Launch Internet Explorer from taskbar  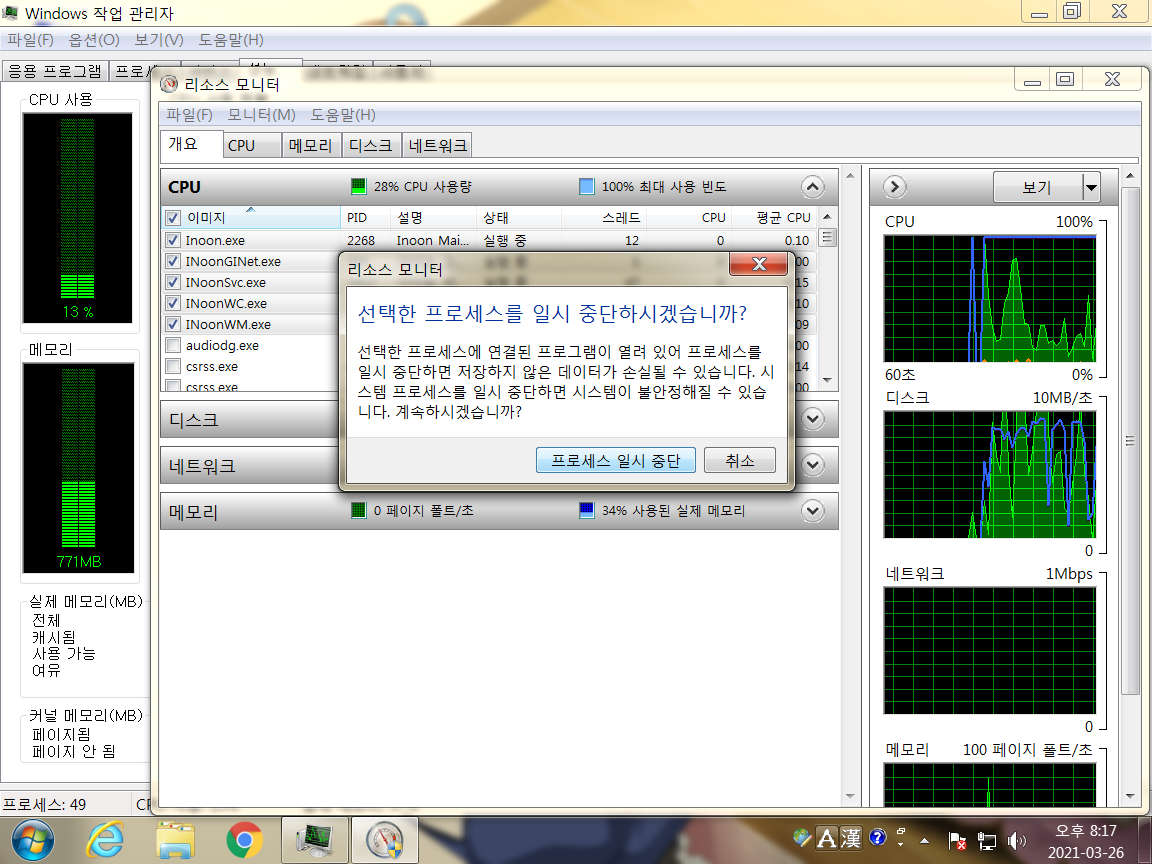tap(104, 840)
